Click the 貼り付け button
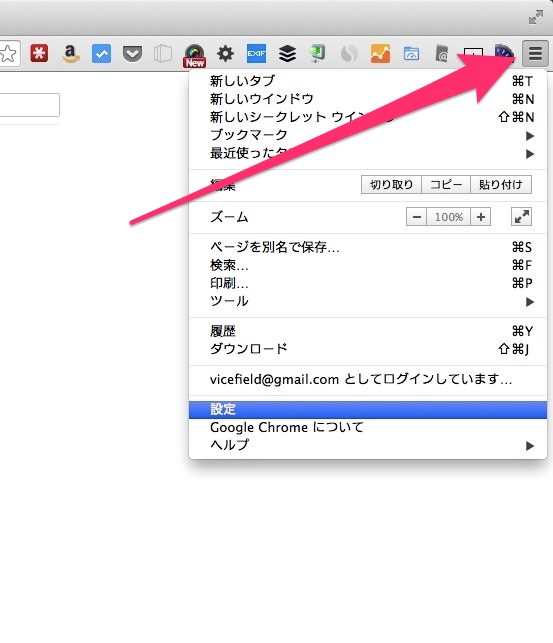The height and width of the screenshot is (643, 553). coord(501,185)
